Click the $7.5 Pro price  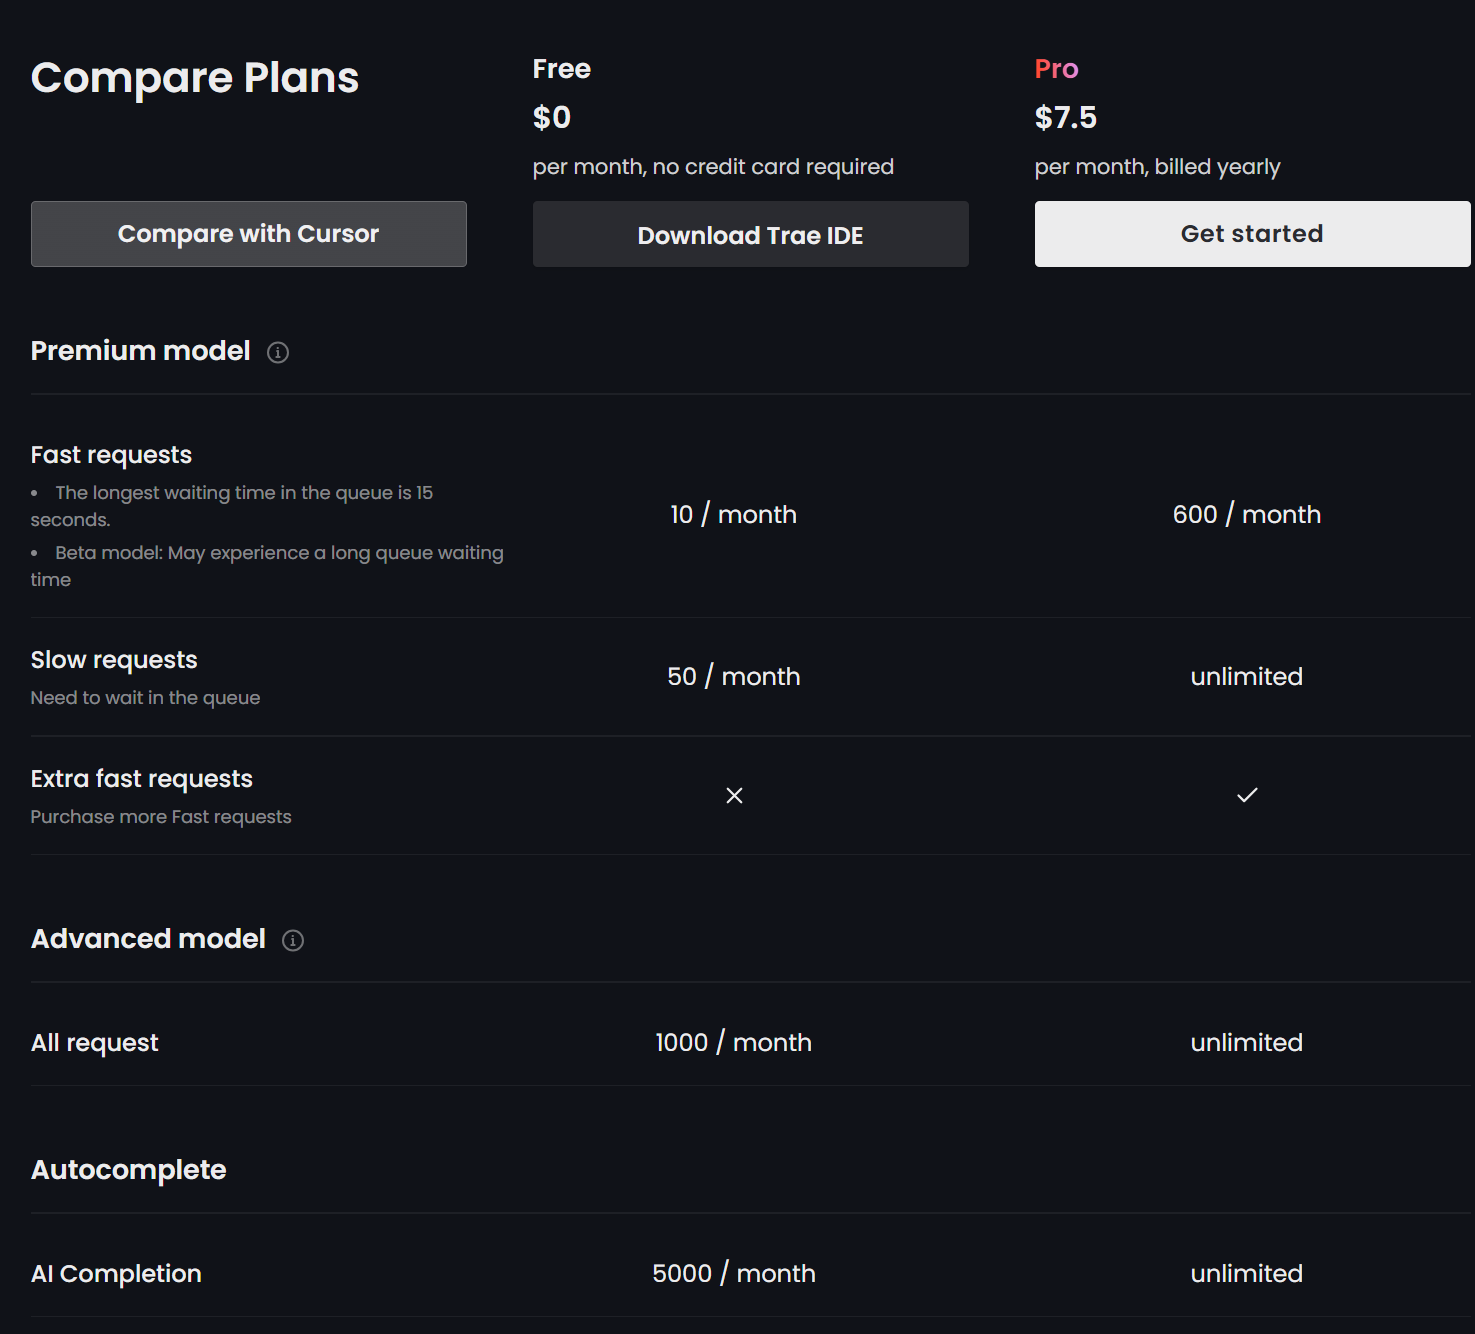tap(1066, 118)
